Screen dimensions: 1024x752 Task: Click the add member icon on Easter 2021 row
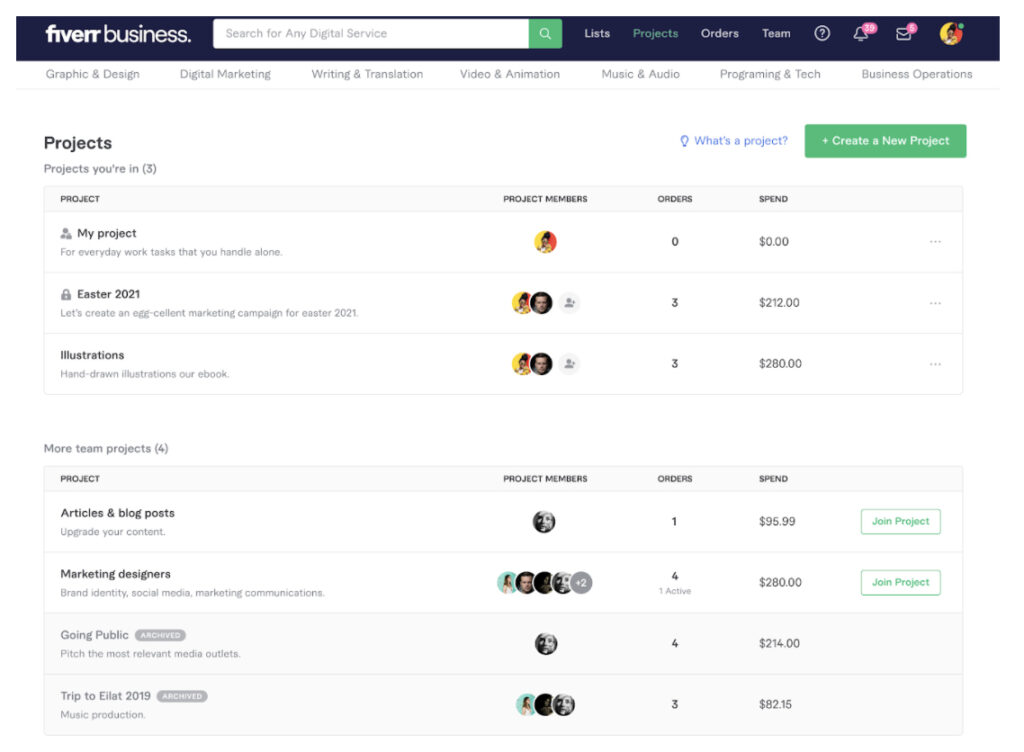click(569, 303)
